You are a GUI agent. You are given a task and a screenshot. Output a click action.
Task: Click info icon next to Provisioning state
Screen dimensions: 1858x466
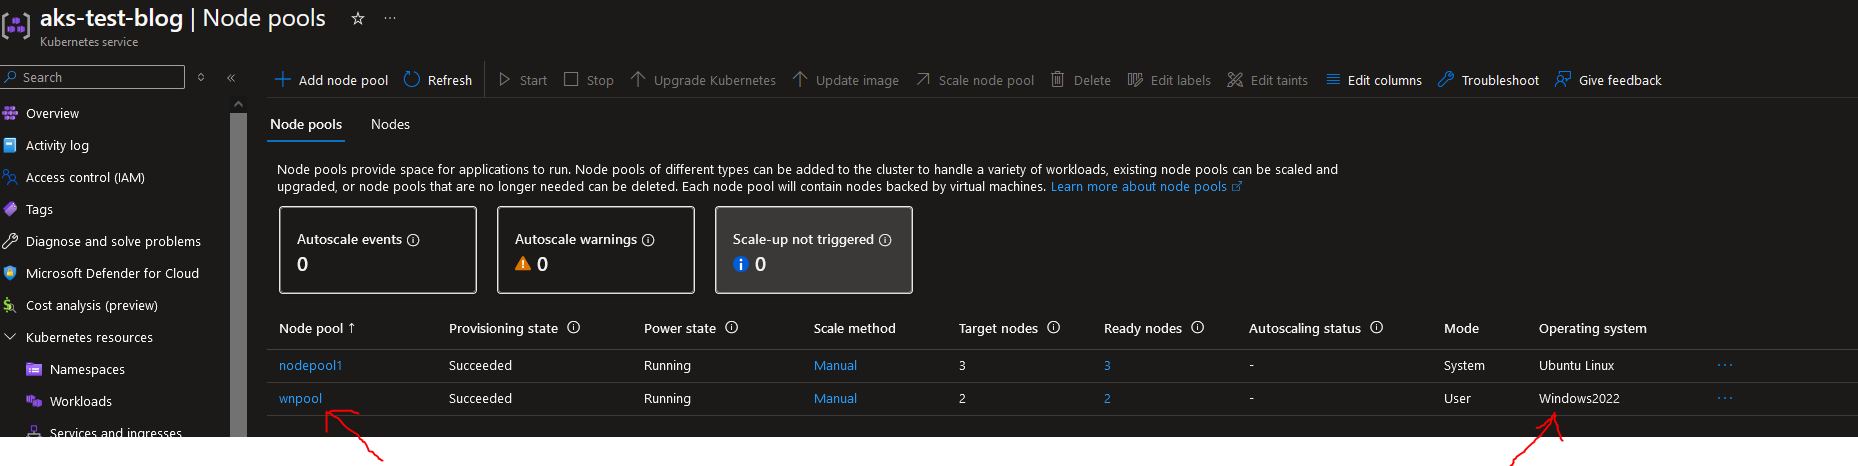tap(574, 328)
